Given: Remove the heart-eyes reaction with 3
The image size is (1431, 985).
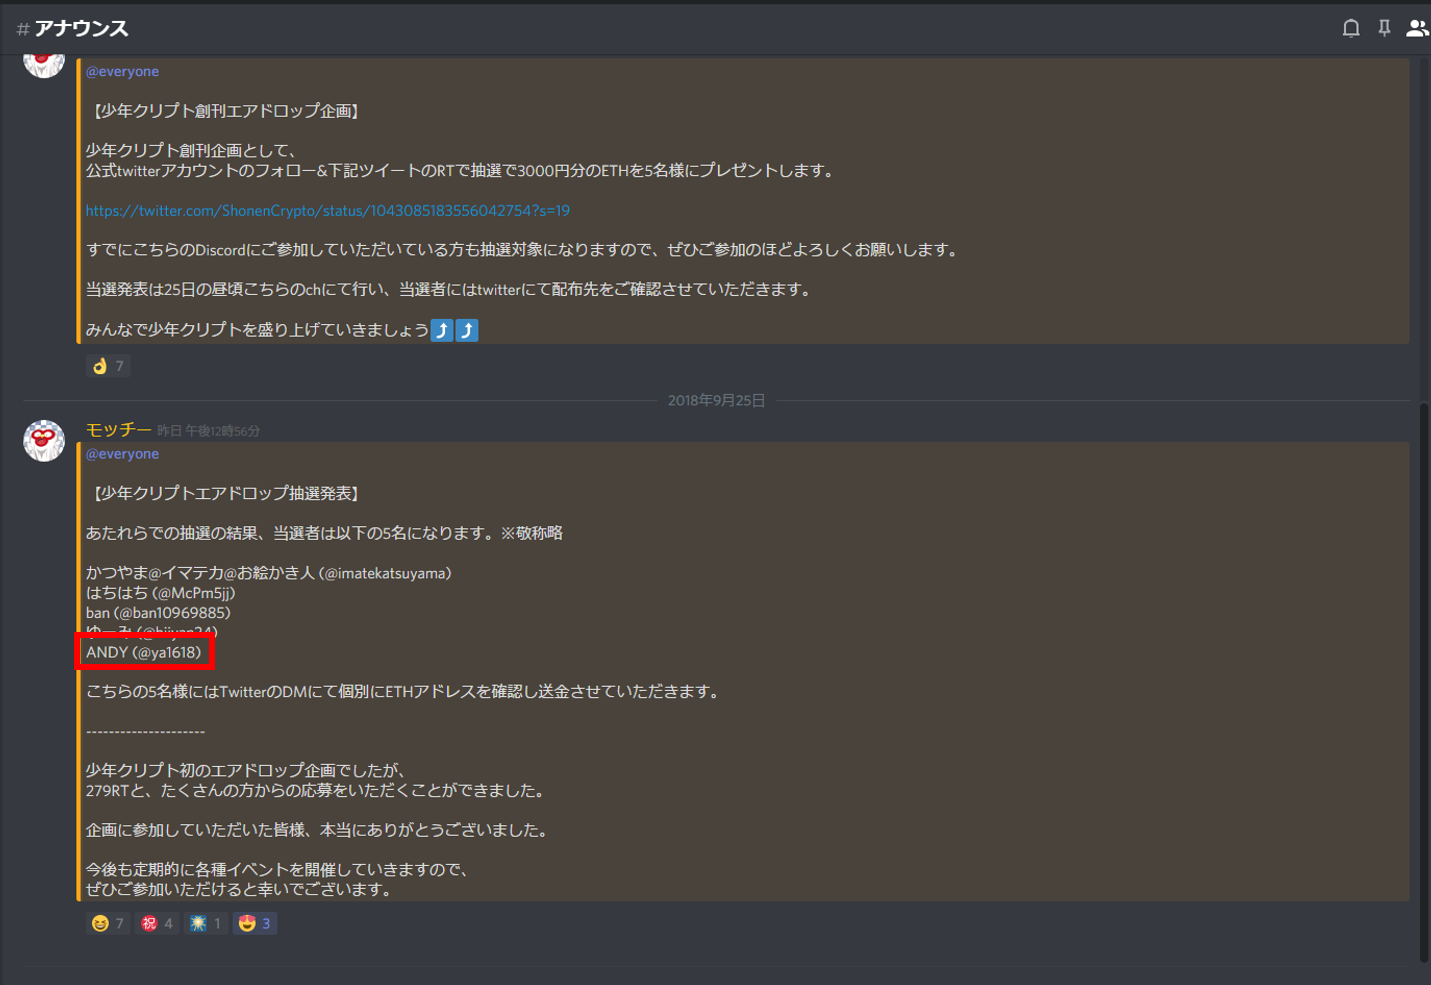Looking at the screenshot, I should [x=255, y=923].
